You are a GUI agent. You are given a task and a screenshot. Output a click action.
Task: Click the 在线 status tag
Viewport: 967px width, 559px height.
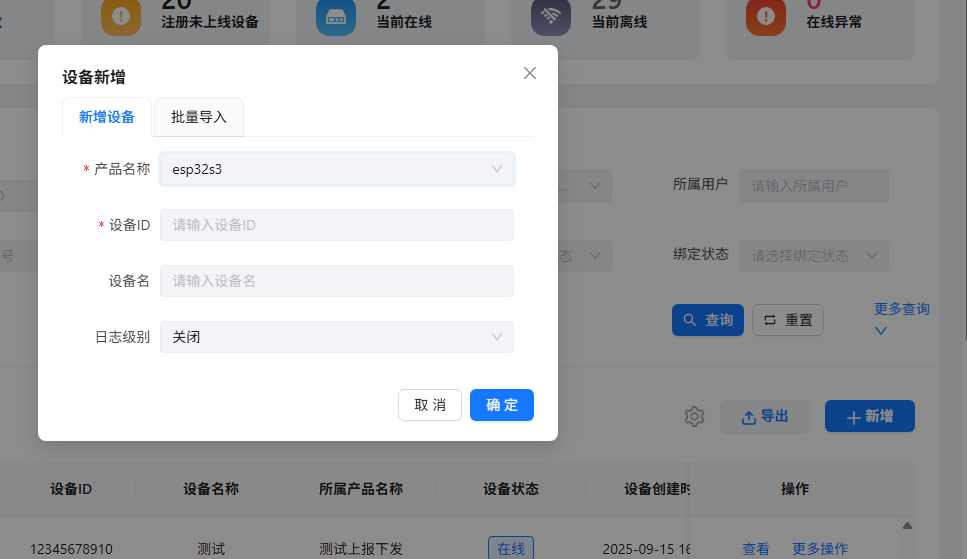511,548
